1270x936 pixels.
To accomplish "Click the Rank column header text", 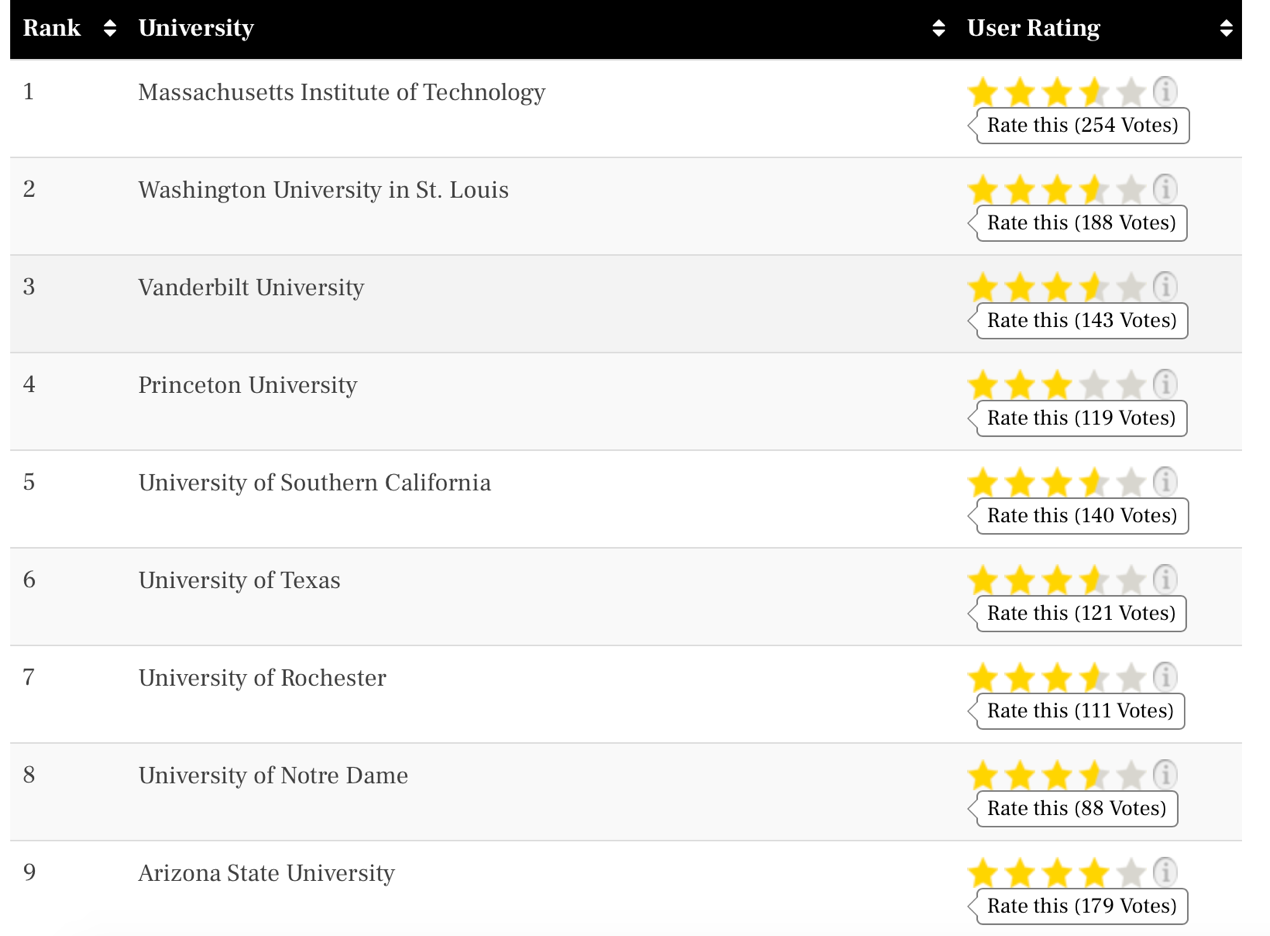I will 52,29.
